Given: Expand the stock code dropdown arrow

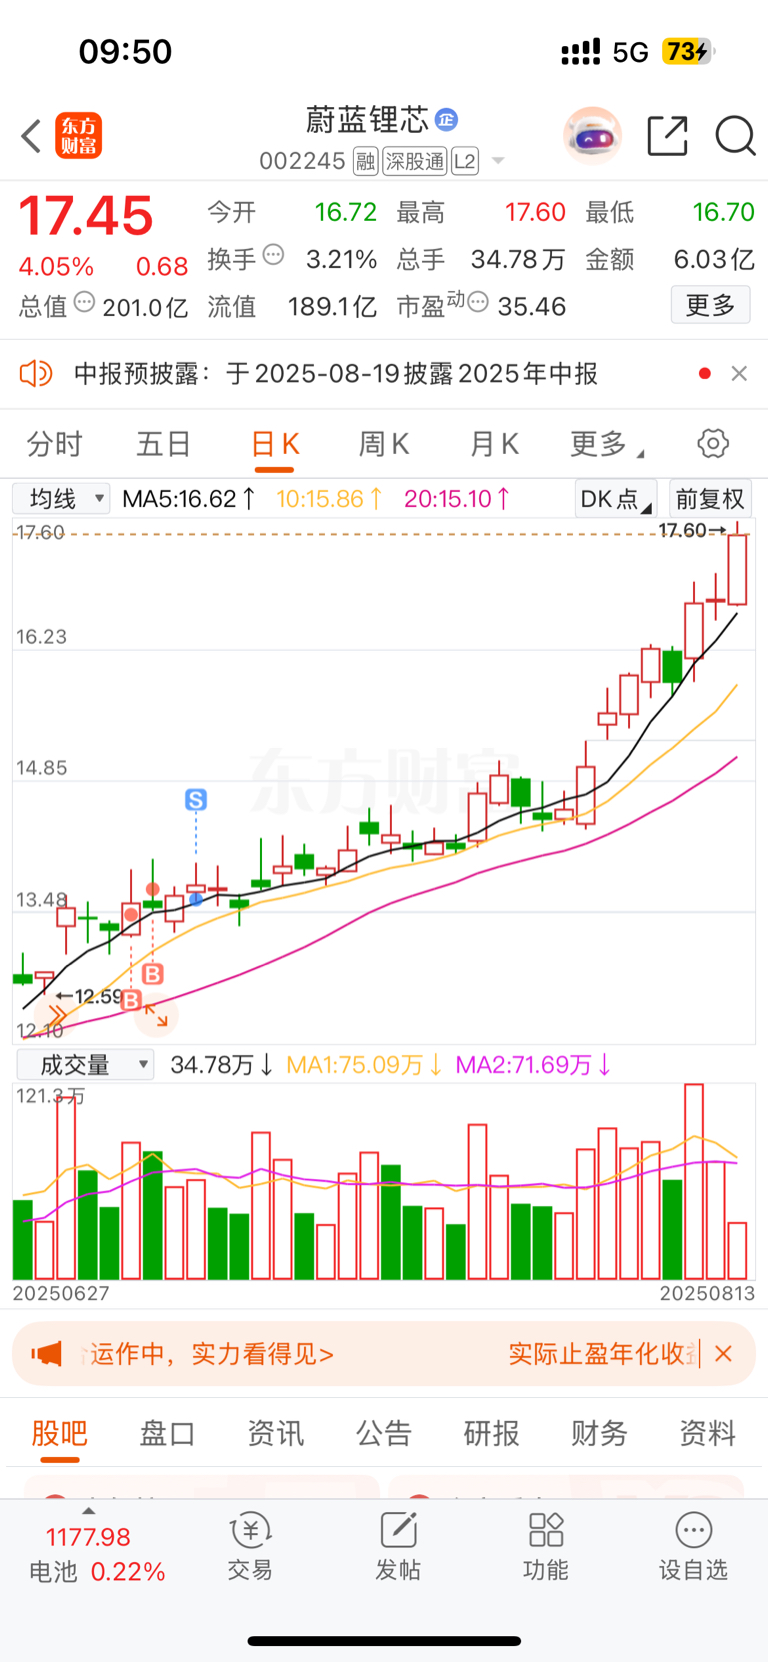Looking at the screenshot, I should [498, 161].
